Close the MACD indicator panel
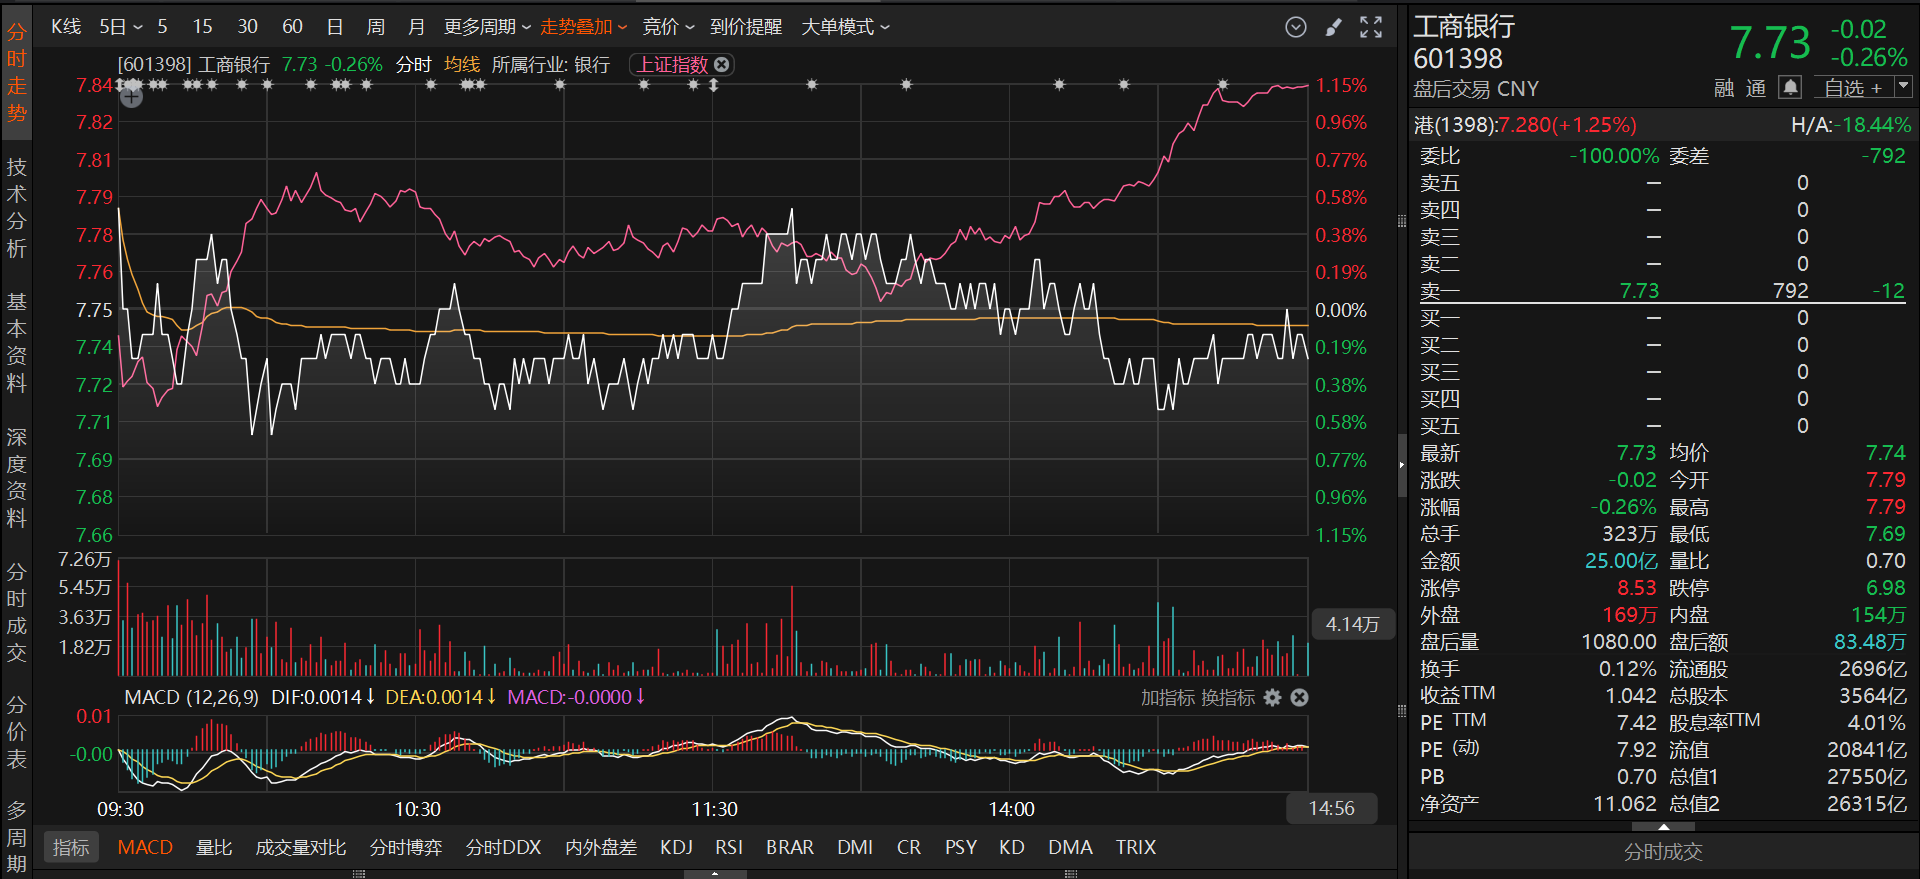1920x879 pixels. coord(1299,697)
